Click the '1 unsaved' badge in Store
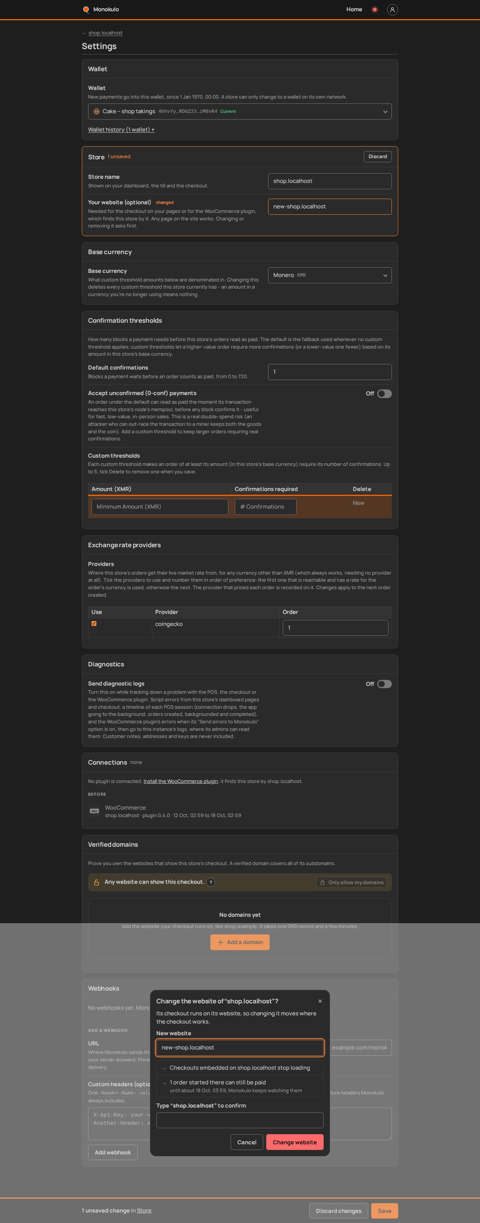The width and height of the screenshot is (480, 1223). (x=119, y=156)
